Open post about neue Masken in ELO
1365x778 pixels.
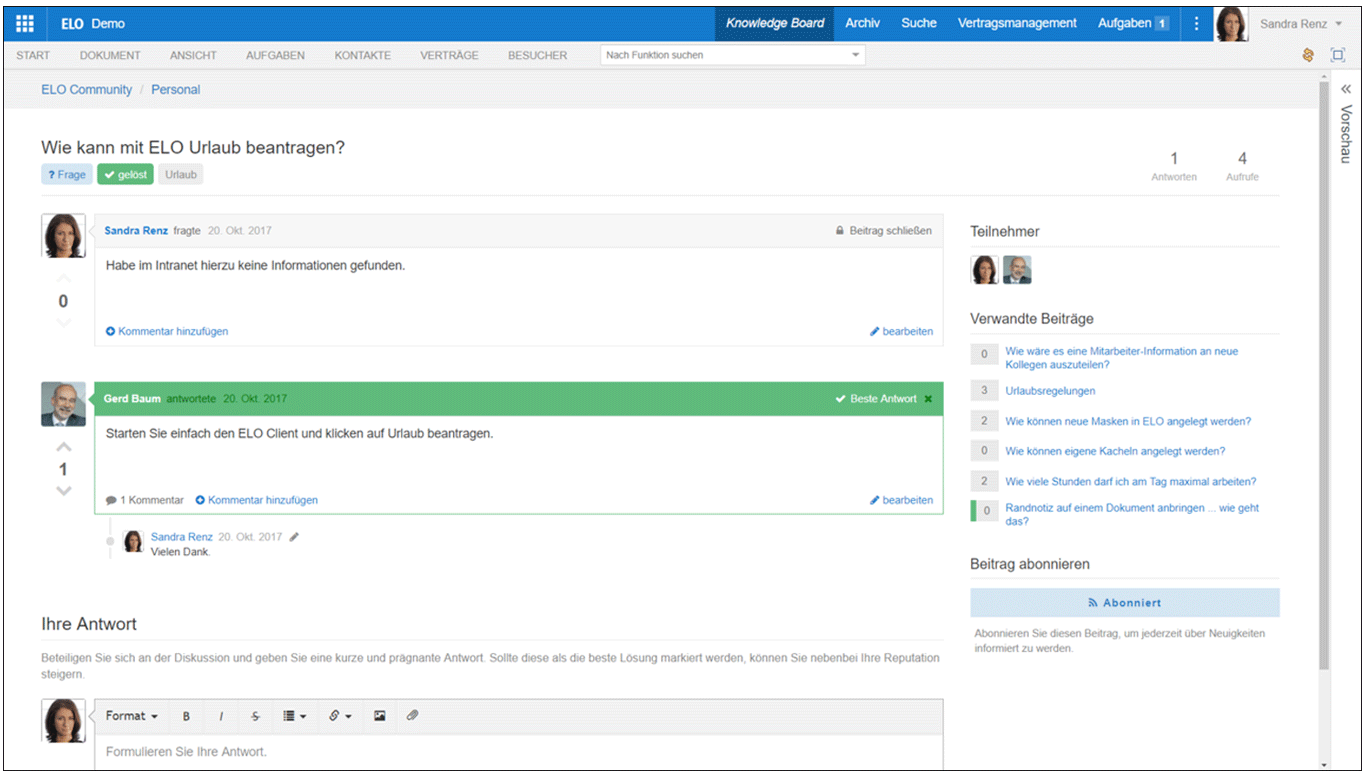[1128, 421]
